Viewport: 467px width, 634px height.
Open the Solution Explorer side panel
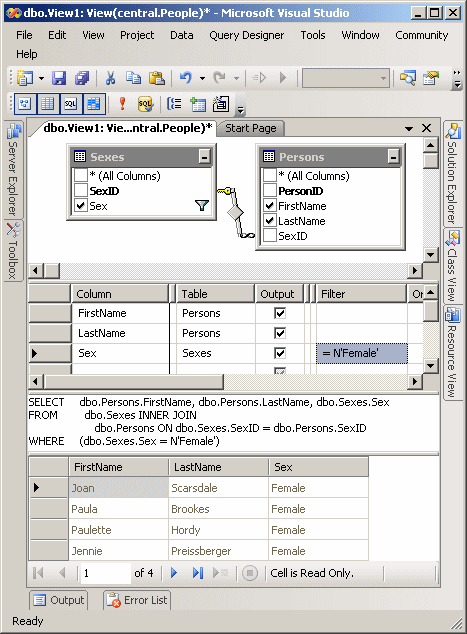coord(452,173)
